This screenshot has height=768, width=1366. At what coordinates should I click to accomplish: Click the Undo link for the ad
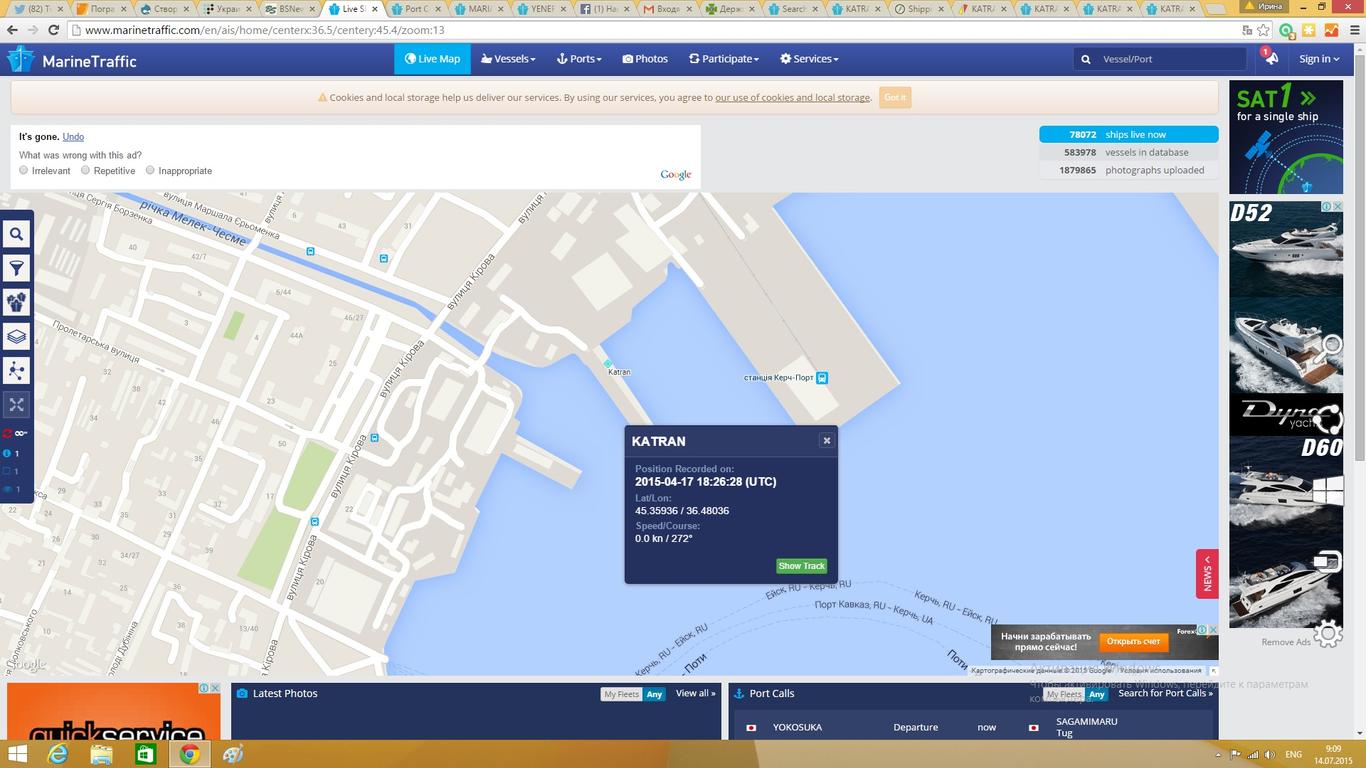coord(73,137)
